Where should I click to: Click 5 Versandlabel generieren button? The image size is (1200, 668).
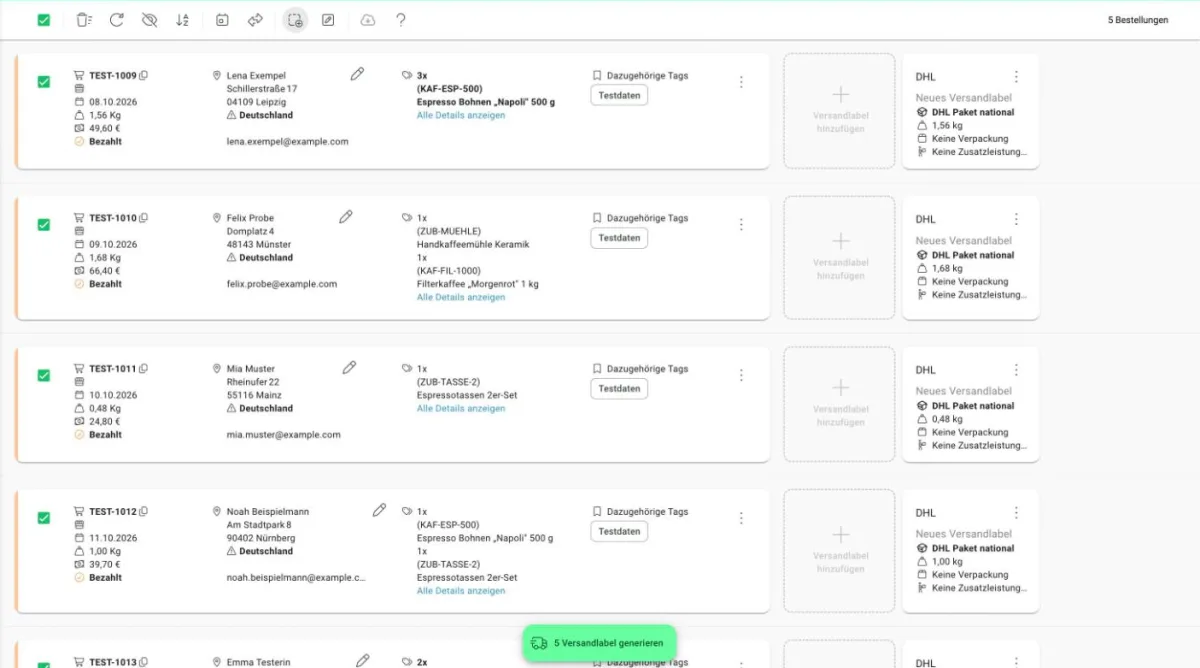599,643
